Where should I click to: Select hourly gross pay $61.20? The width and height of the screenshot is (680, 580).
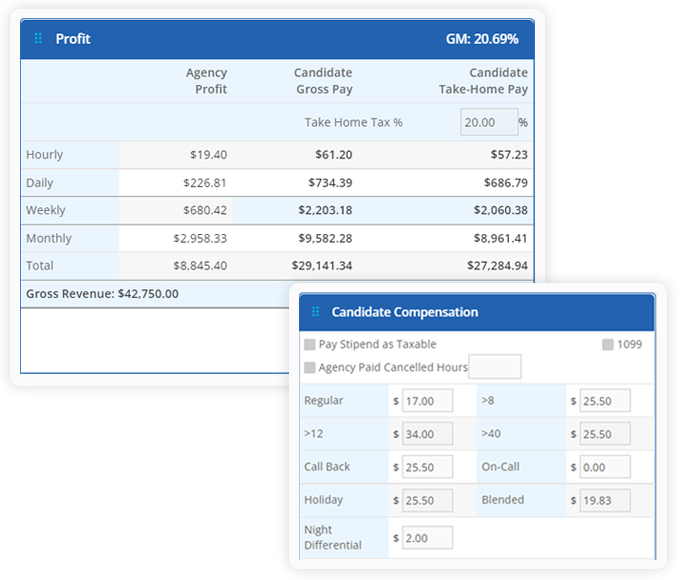pyautogui.click(x=334, y=154)
